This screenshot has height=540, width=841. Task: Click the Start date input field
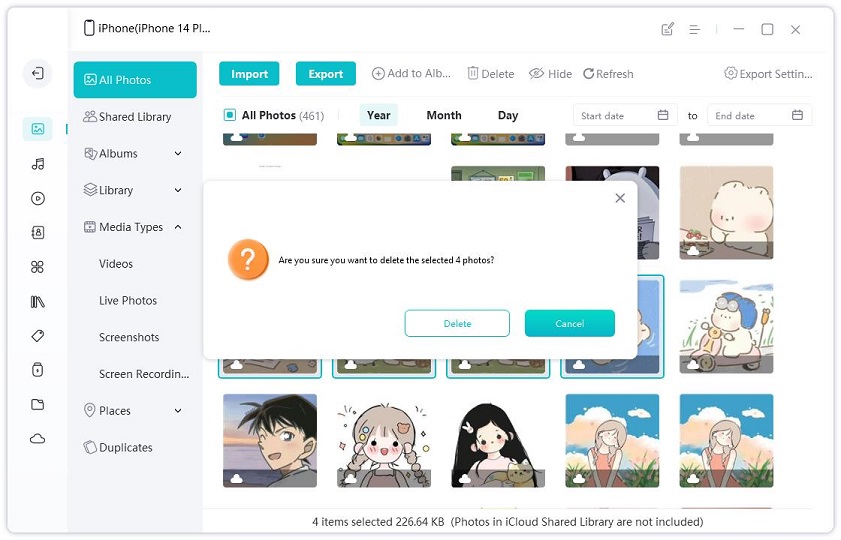click(624, 115)
